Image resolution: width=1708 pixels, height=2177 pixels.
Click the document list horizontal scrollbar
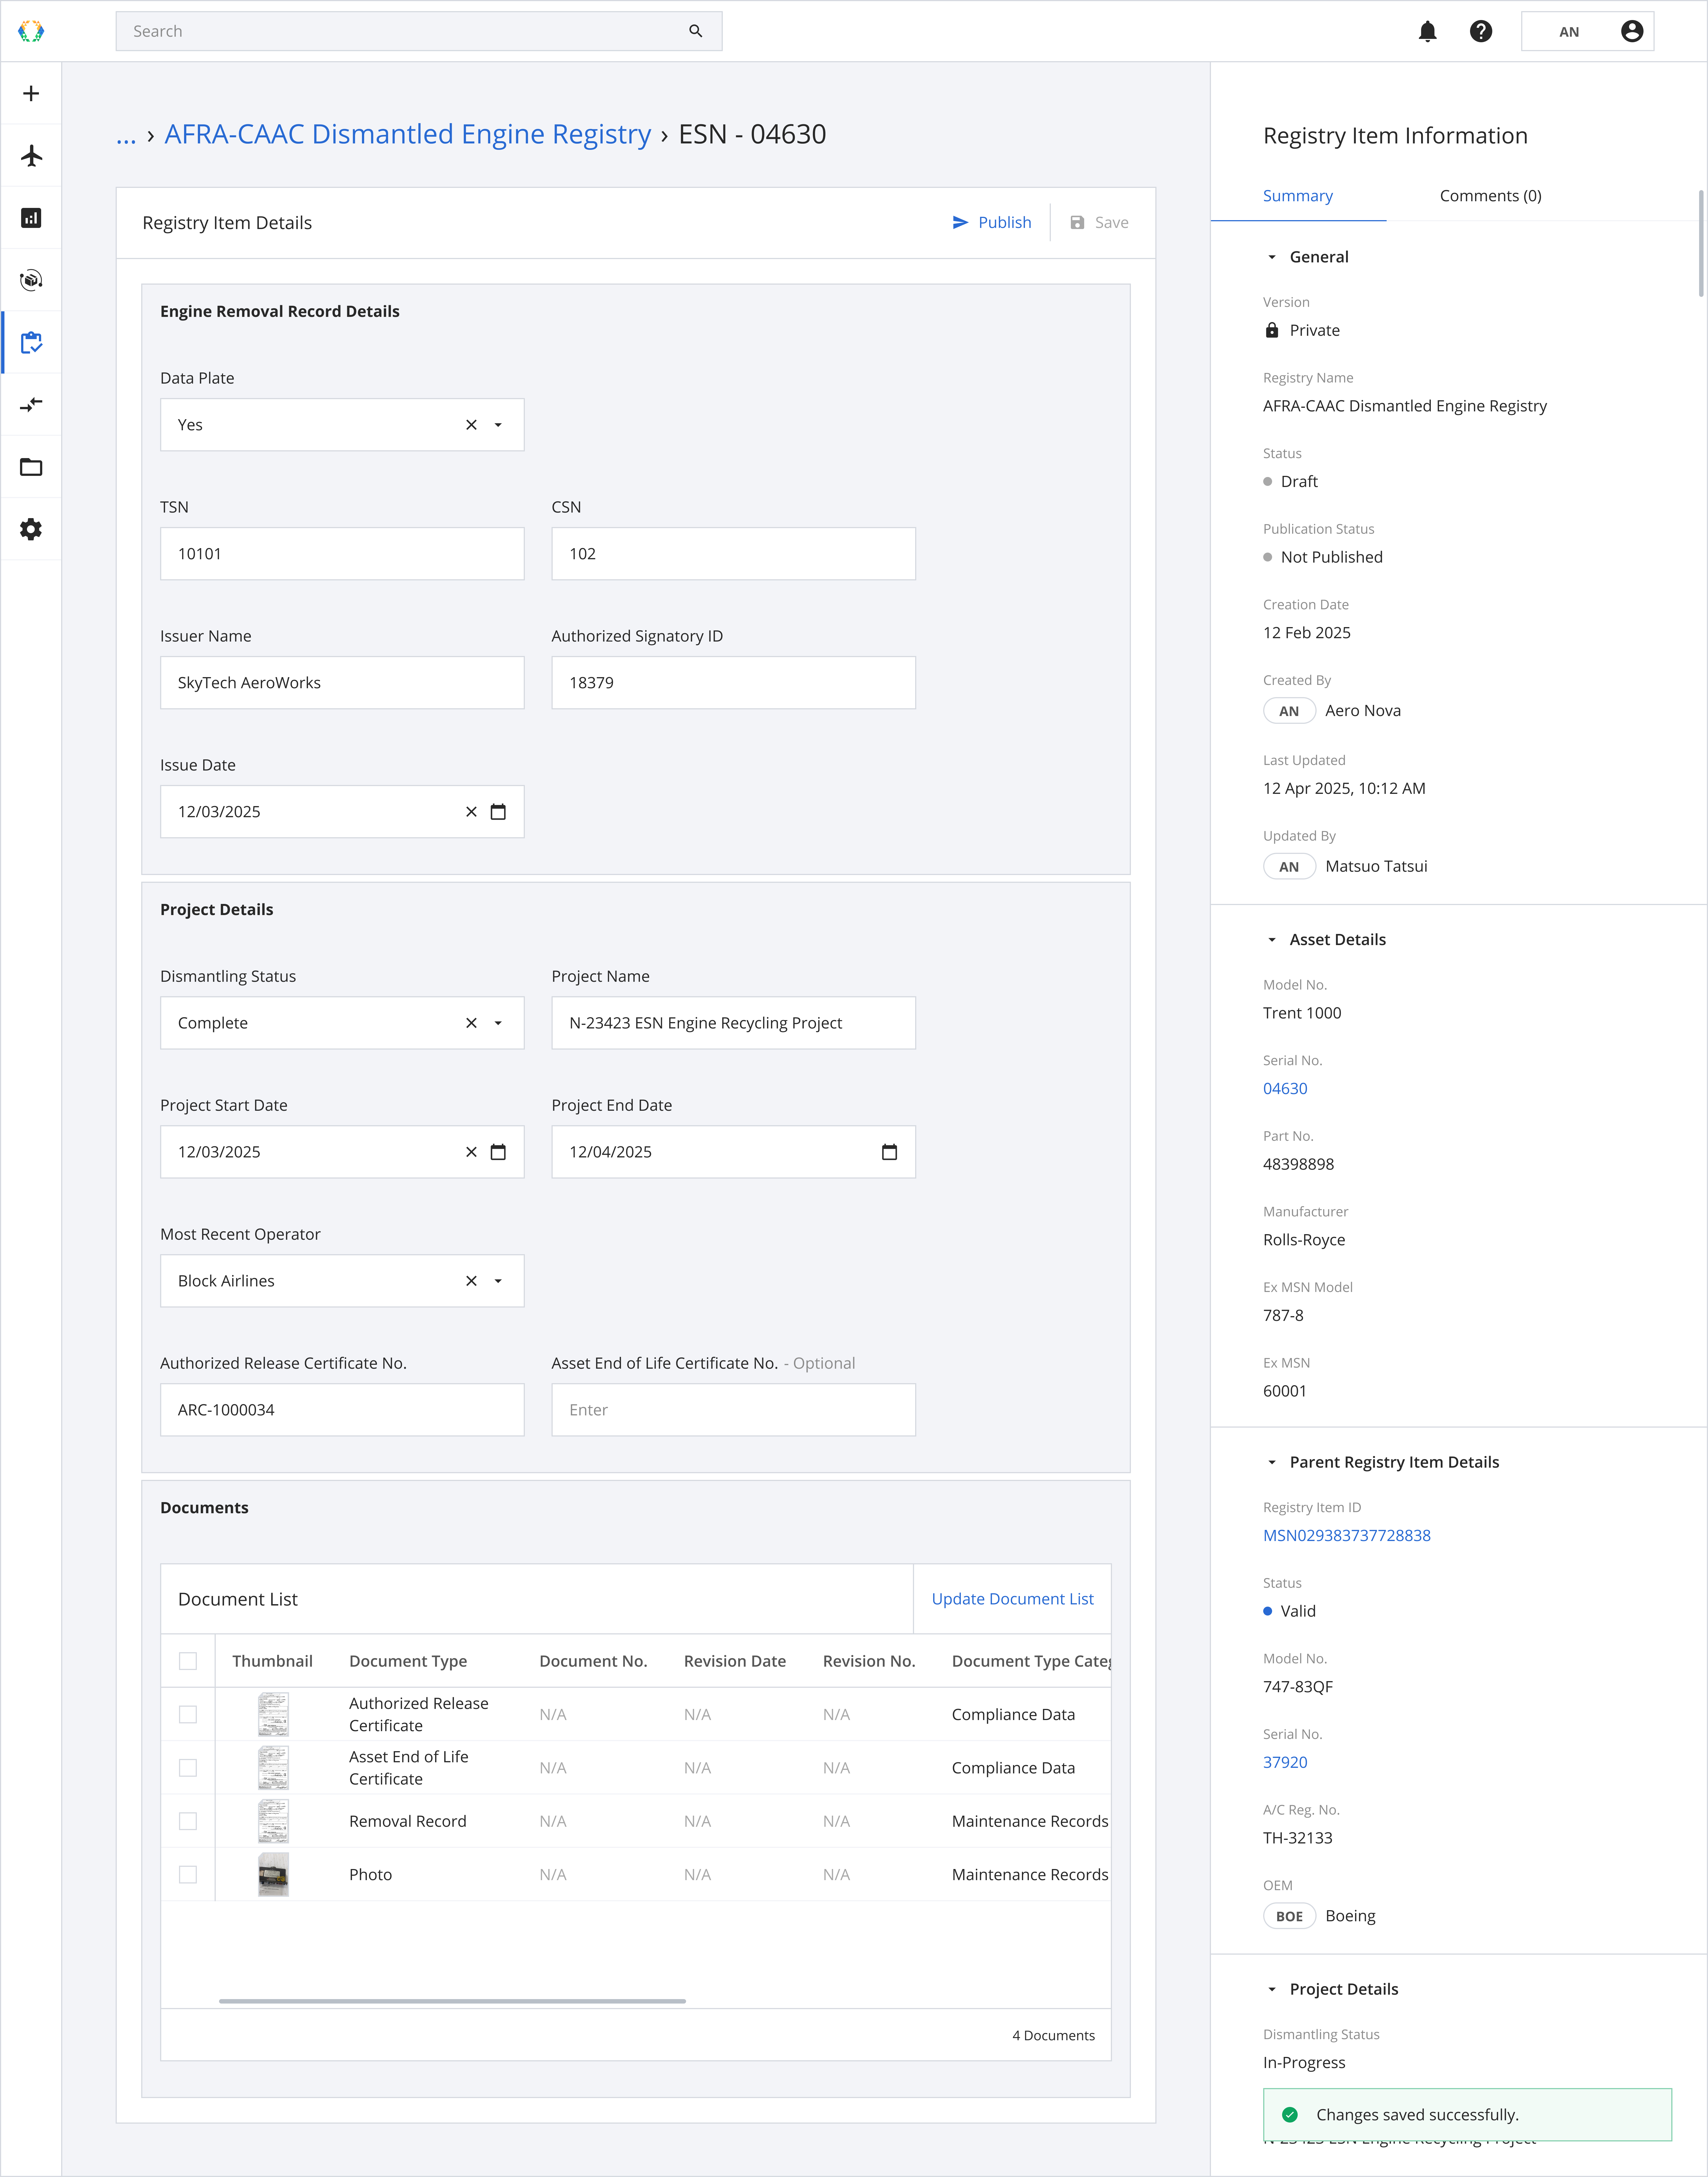point(452,2001)
